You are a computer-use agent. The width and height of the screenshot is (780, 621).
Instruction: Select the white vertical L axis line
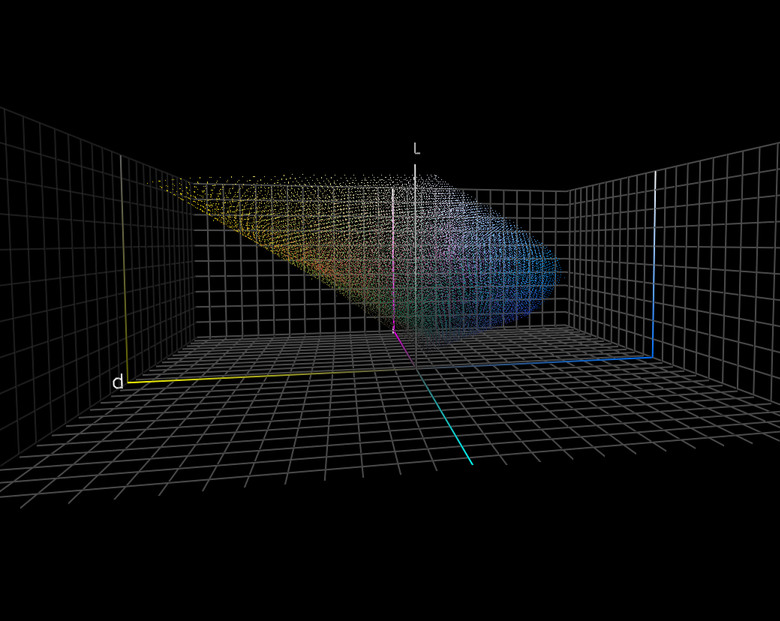415,266
